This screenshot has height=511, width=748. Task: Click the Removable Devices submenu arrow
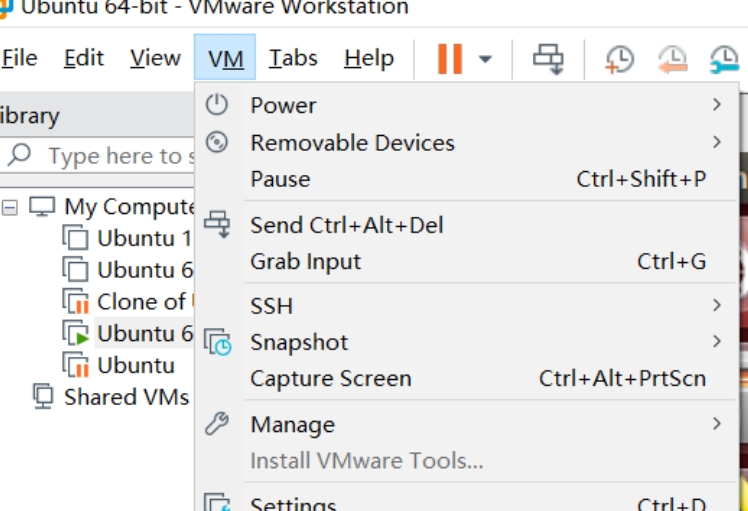click(717, 142)
